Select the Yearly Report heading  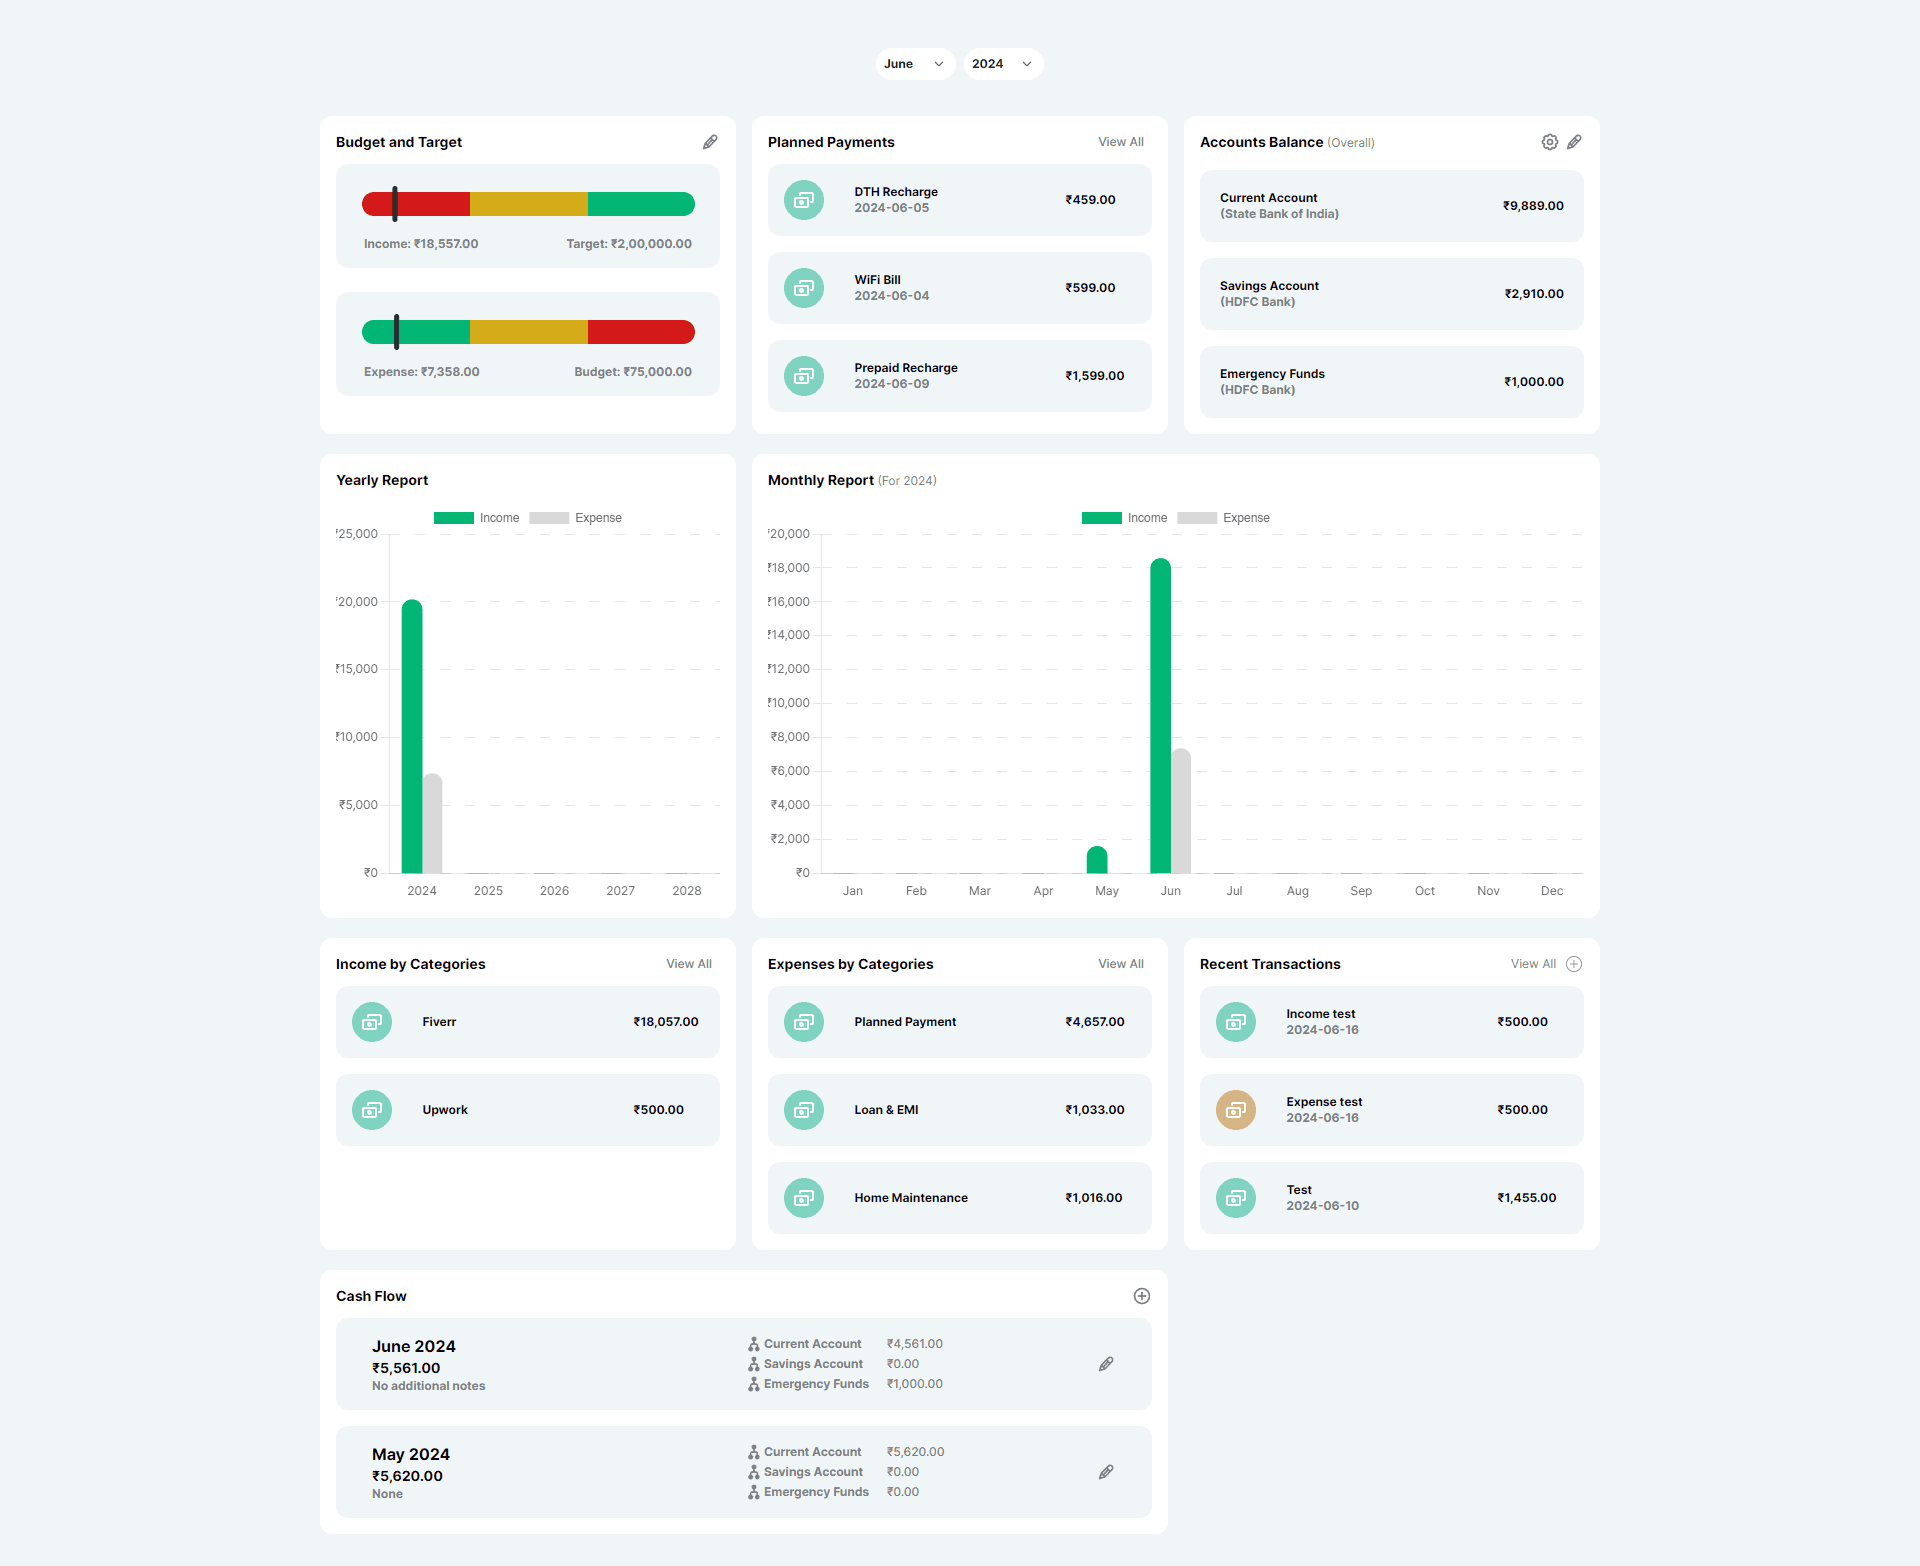[x=383, y=480]
